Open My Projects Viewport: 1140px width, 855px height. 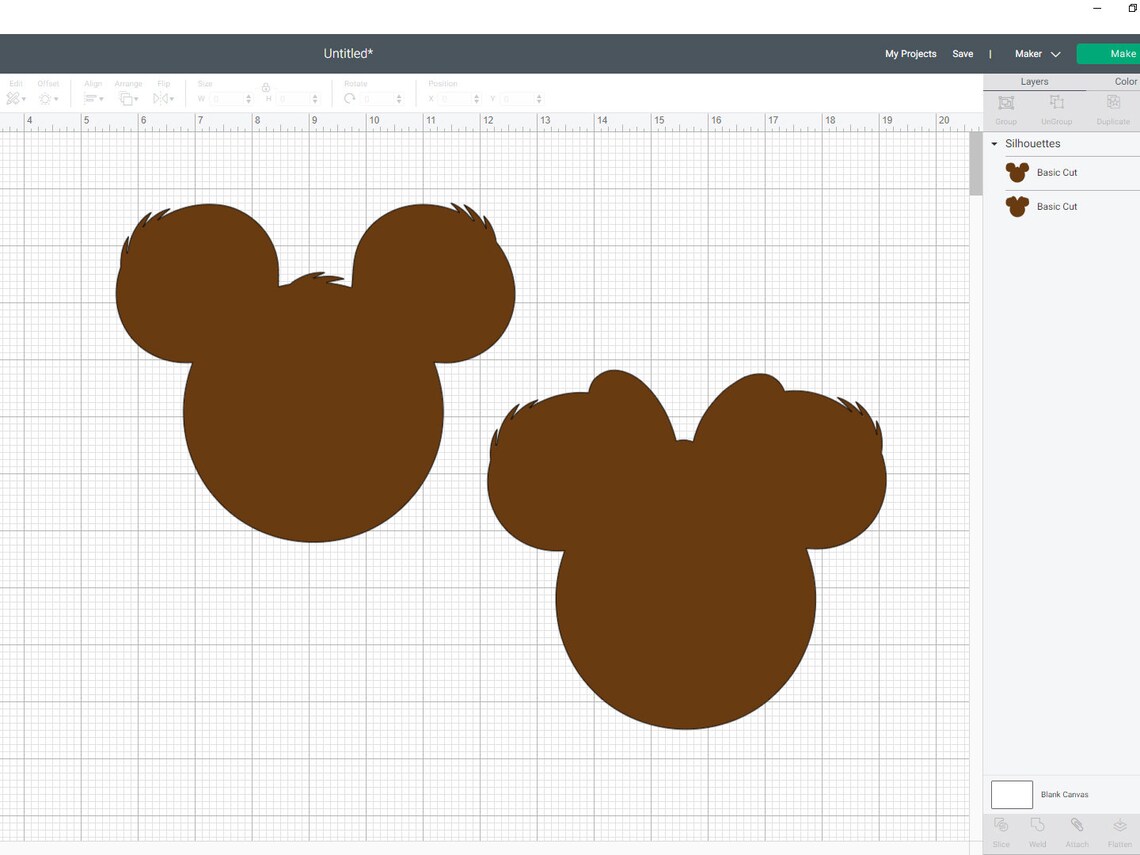tap(910, 54)
